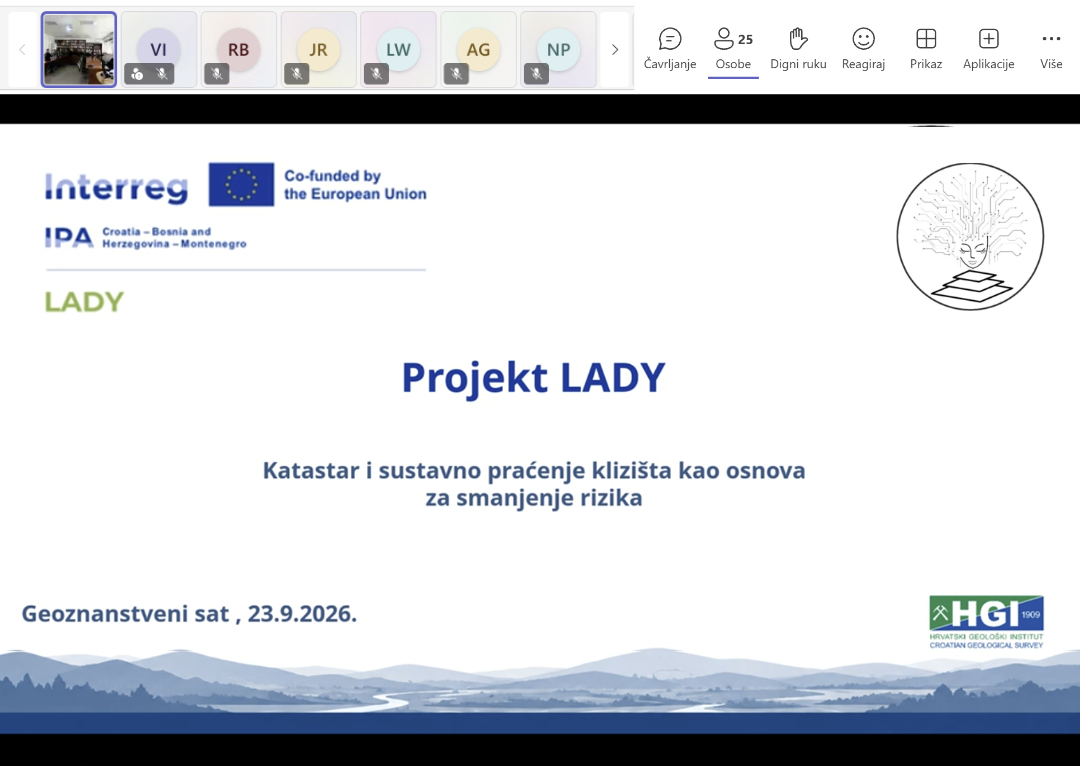Viewport: 1080px width, 766px height.
Task: Click muted microphone icon on VI tile
Action: click(163, 74)
